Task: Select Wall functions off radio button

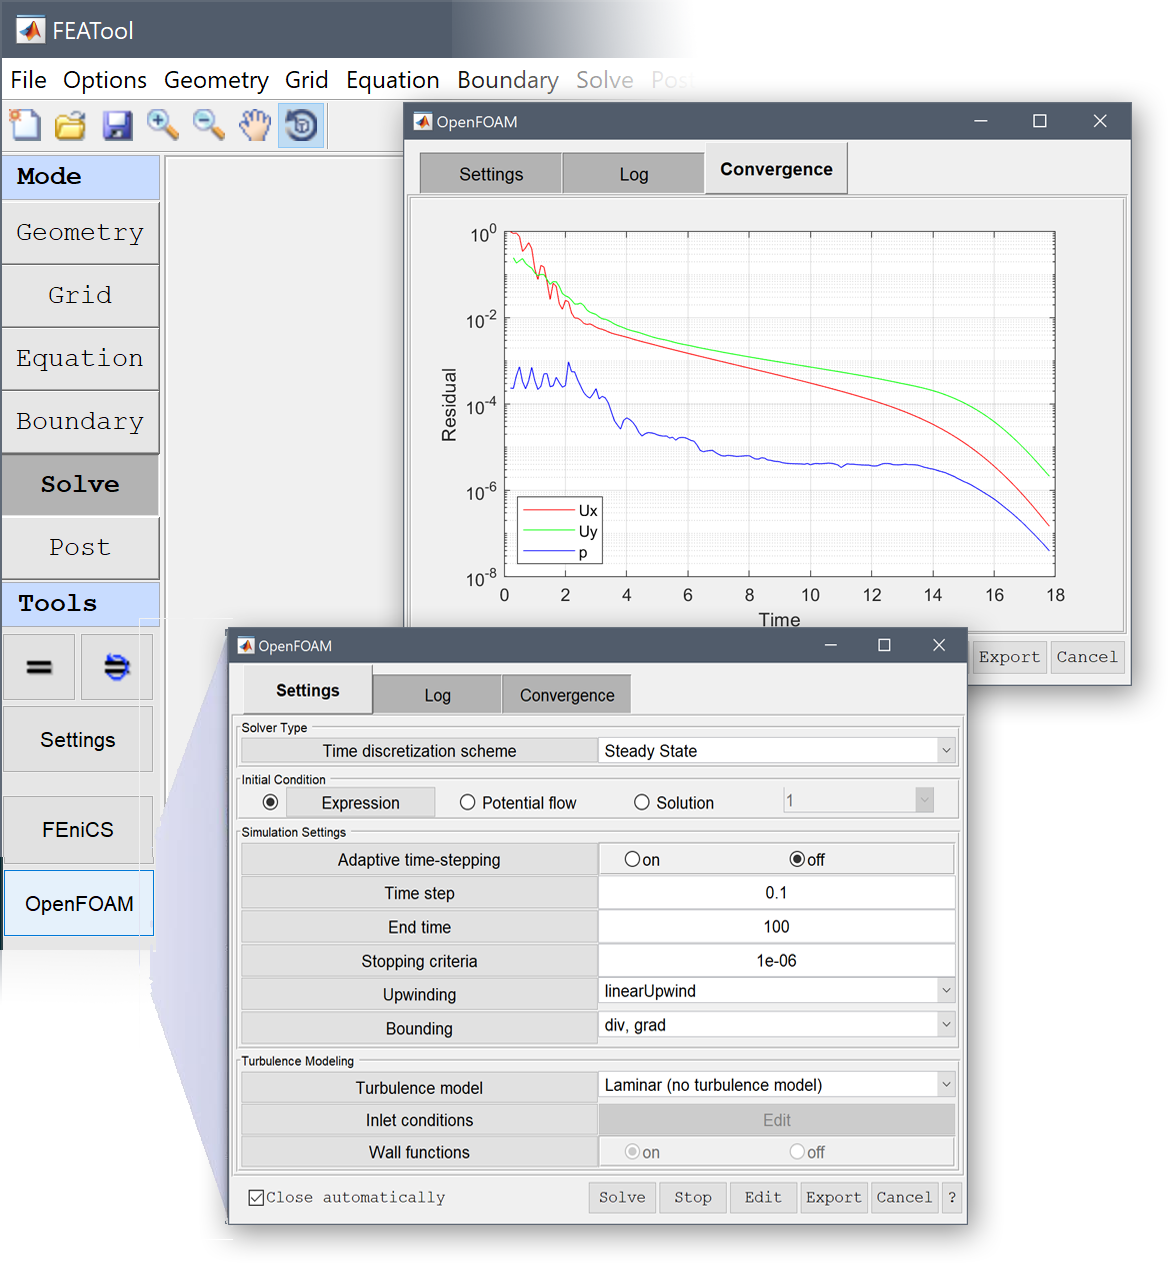Action: 797,1152
